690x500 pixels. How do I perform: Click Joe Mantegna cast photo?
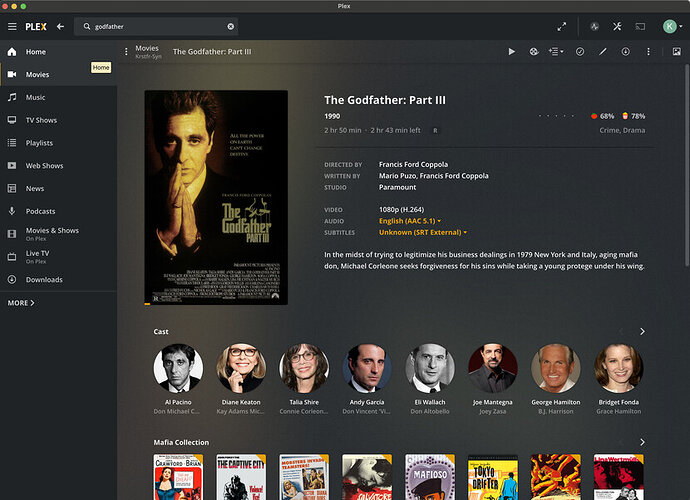pos(493,368)
